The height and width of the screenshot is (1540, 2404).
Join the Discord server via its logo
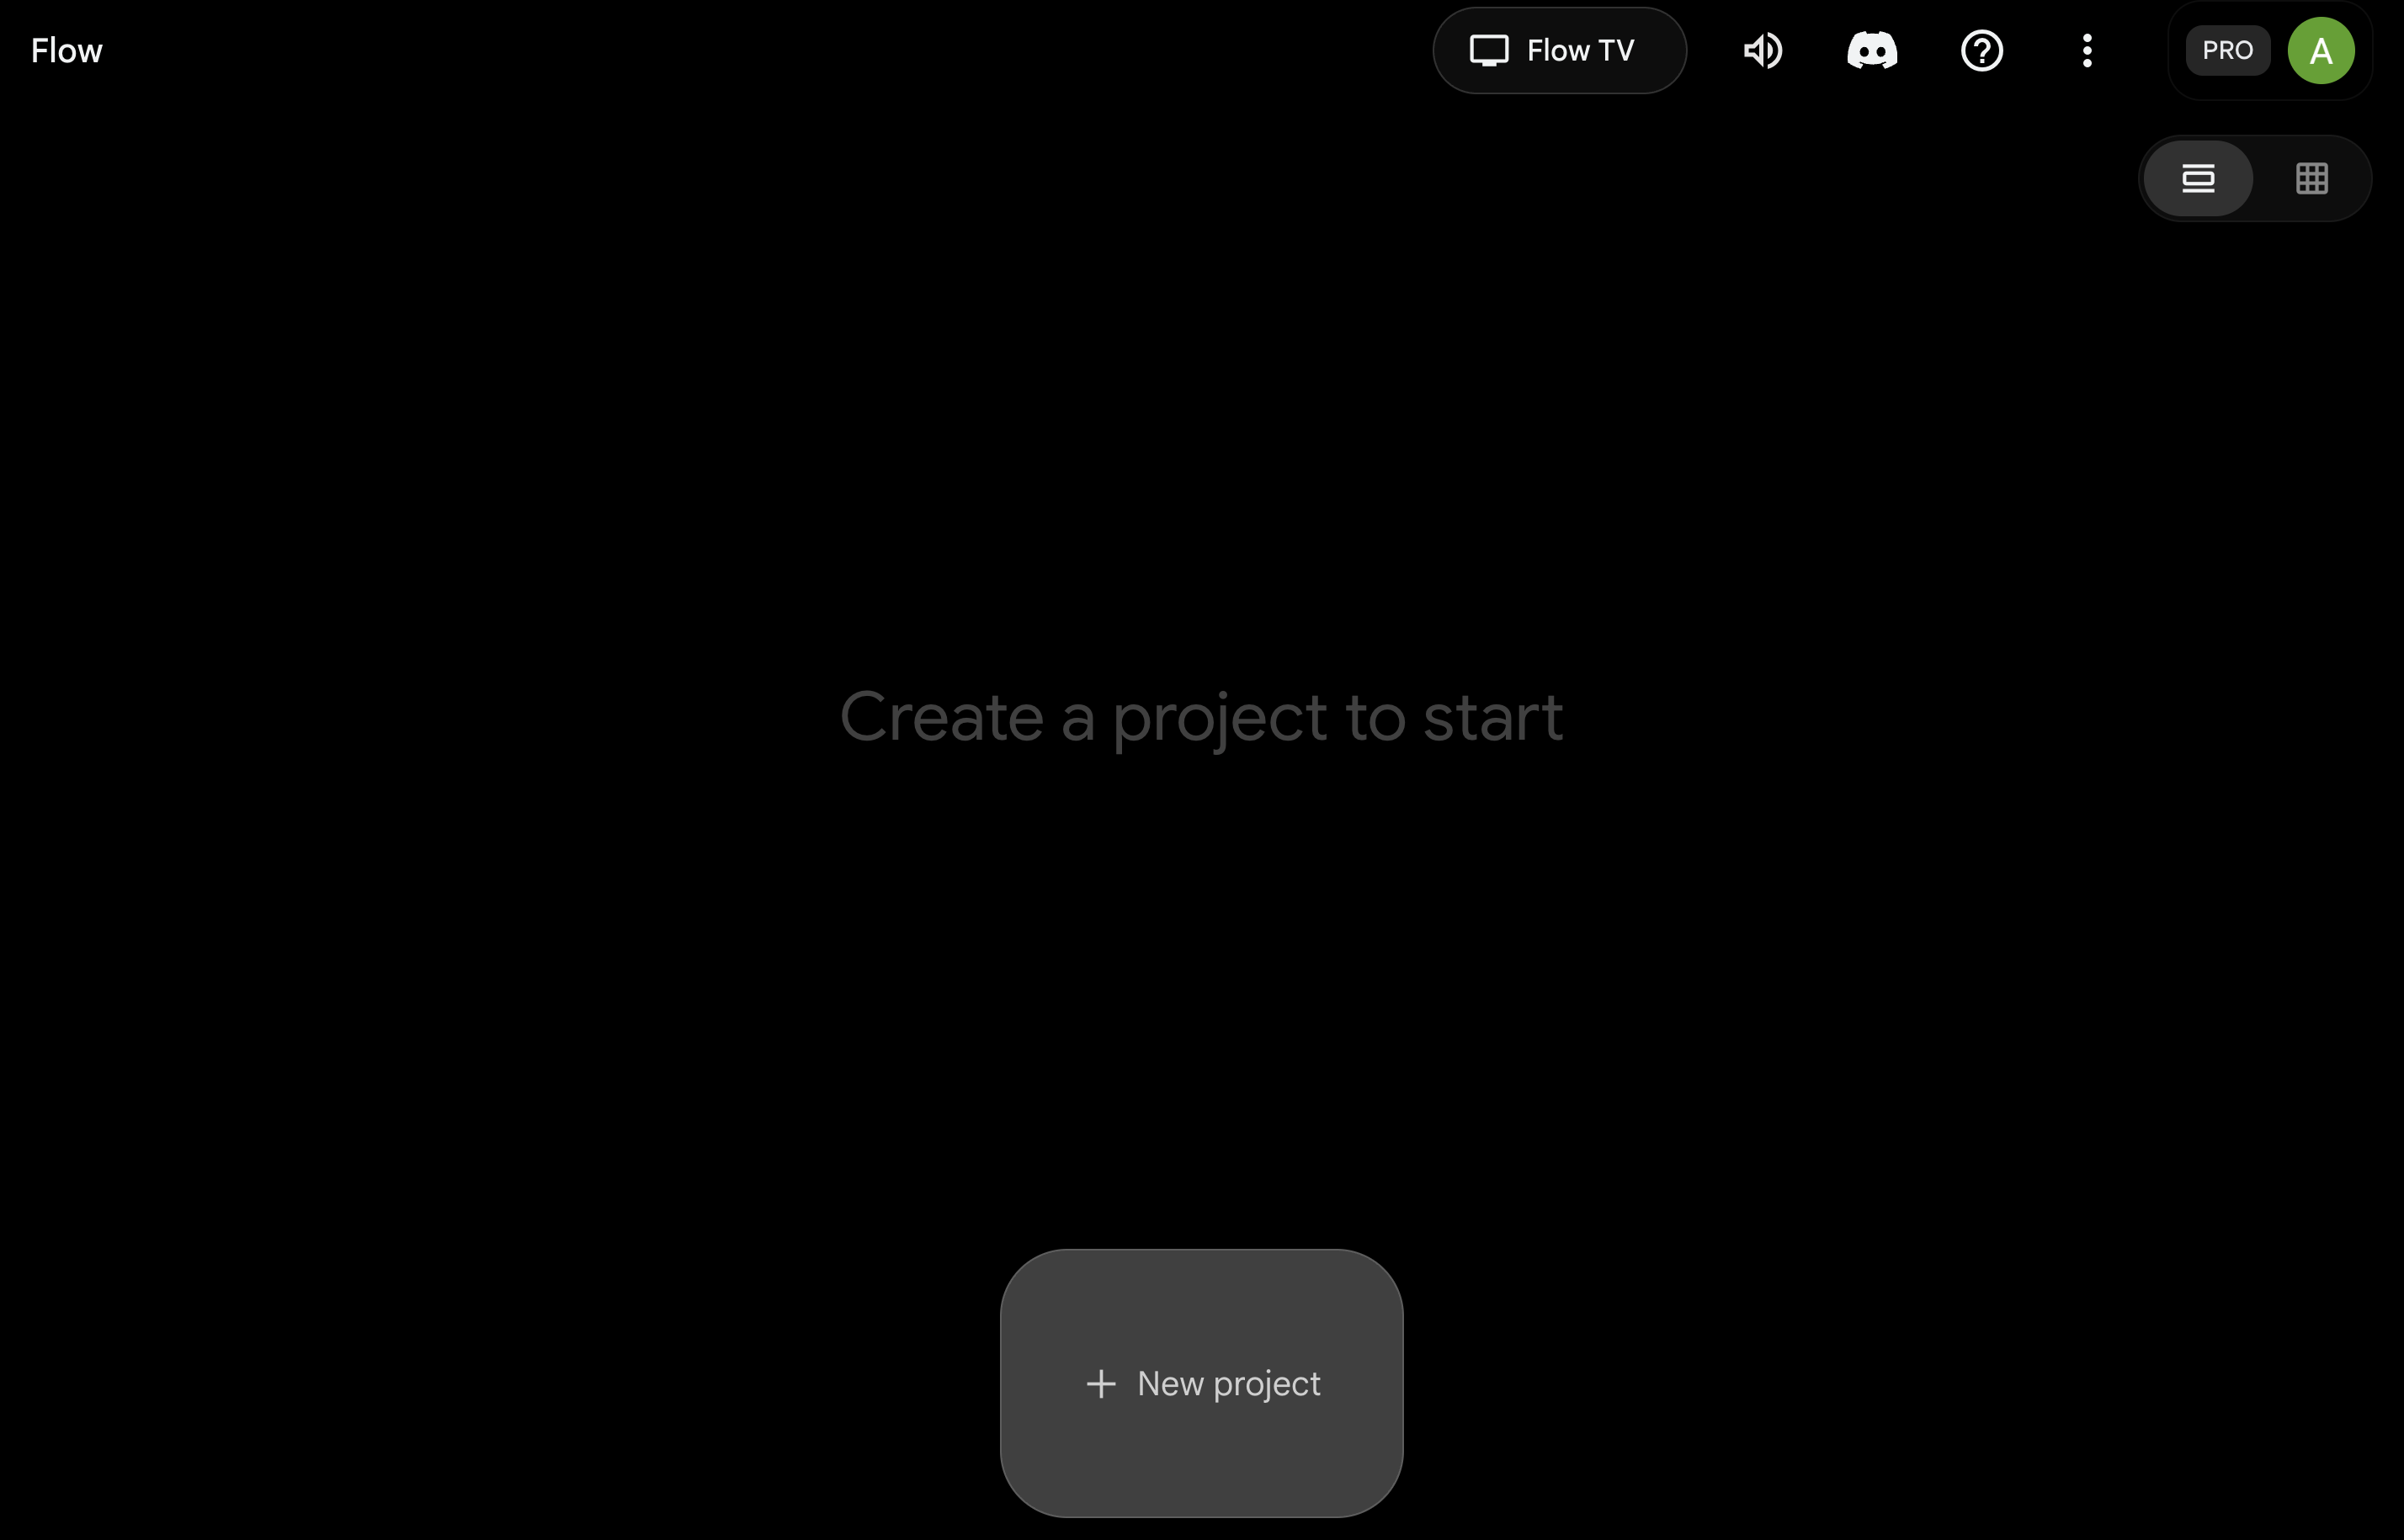point(1872,50)
